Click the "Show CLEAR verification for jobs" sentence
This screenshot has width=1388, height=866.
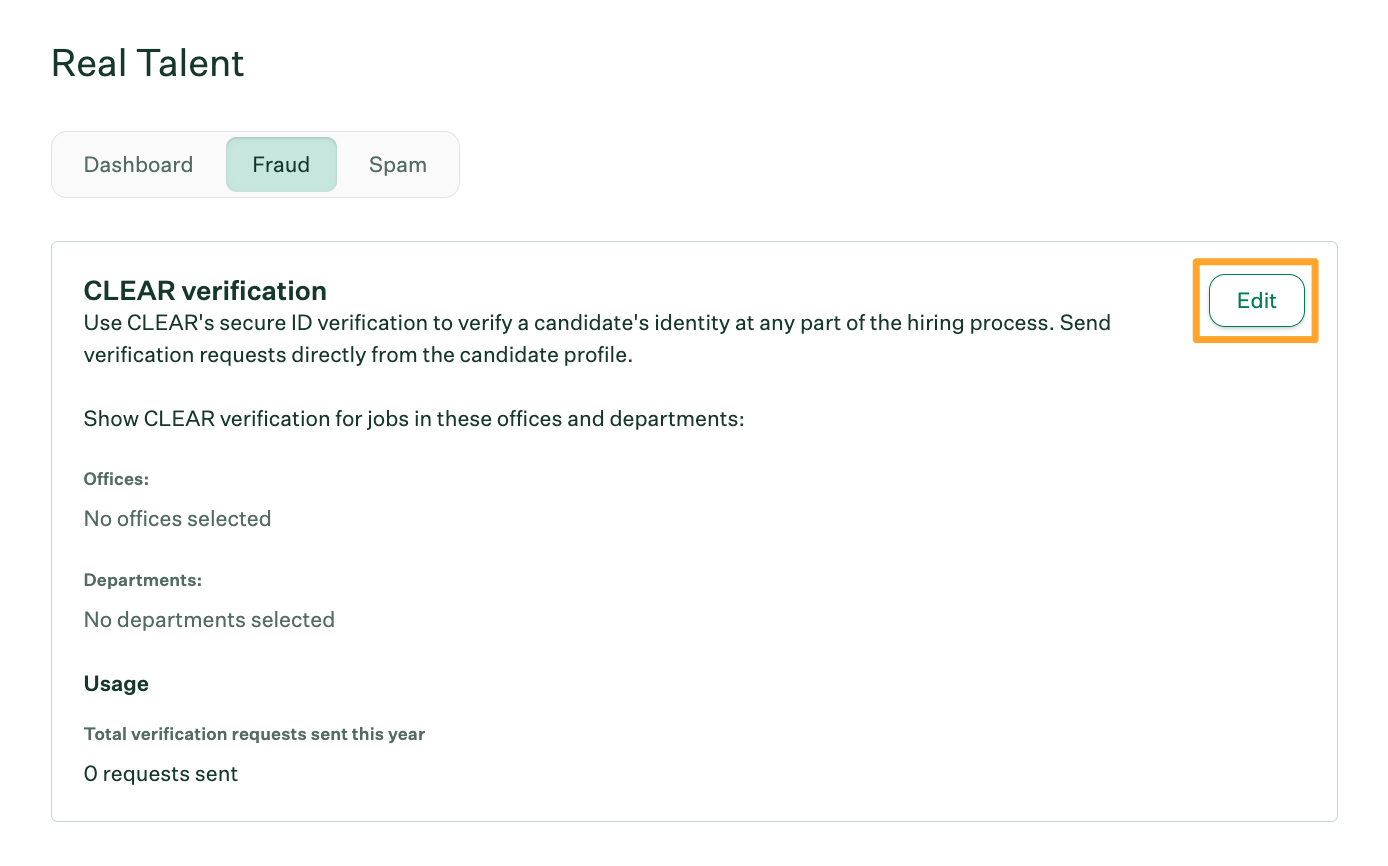point(414,418)
